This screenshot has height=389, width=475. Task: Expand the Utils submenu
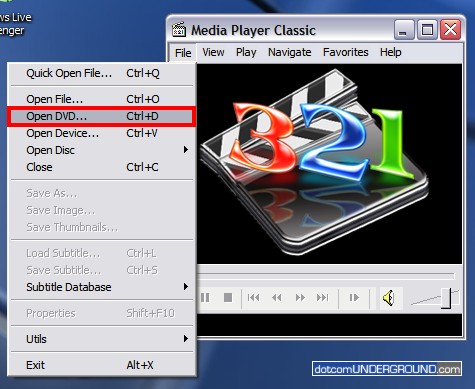pos(101,339)
